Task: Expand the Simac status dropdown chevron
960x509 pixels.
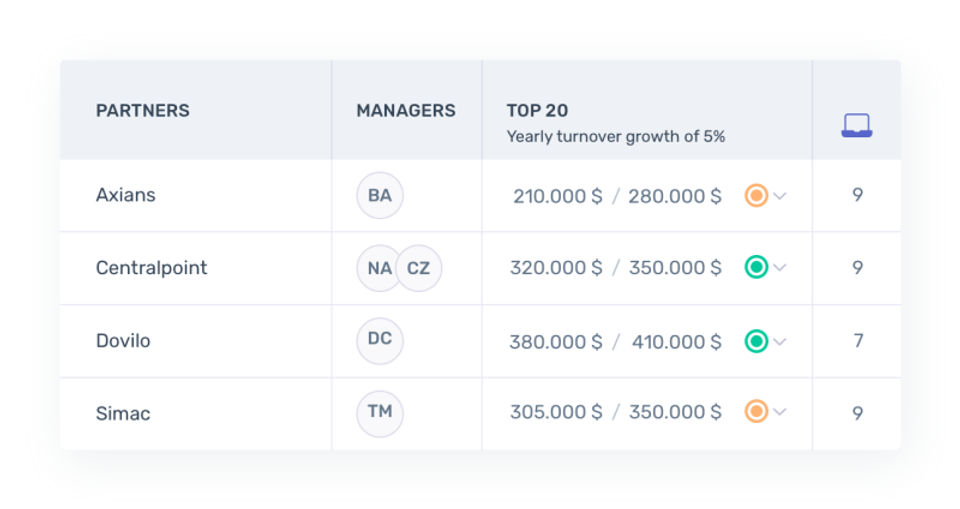Action: pos(780,412)
